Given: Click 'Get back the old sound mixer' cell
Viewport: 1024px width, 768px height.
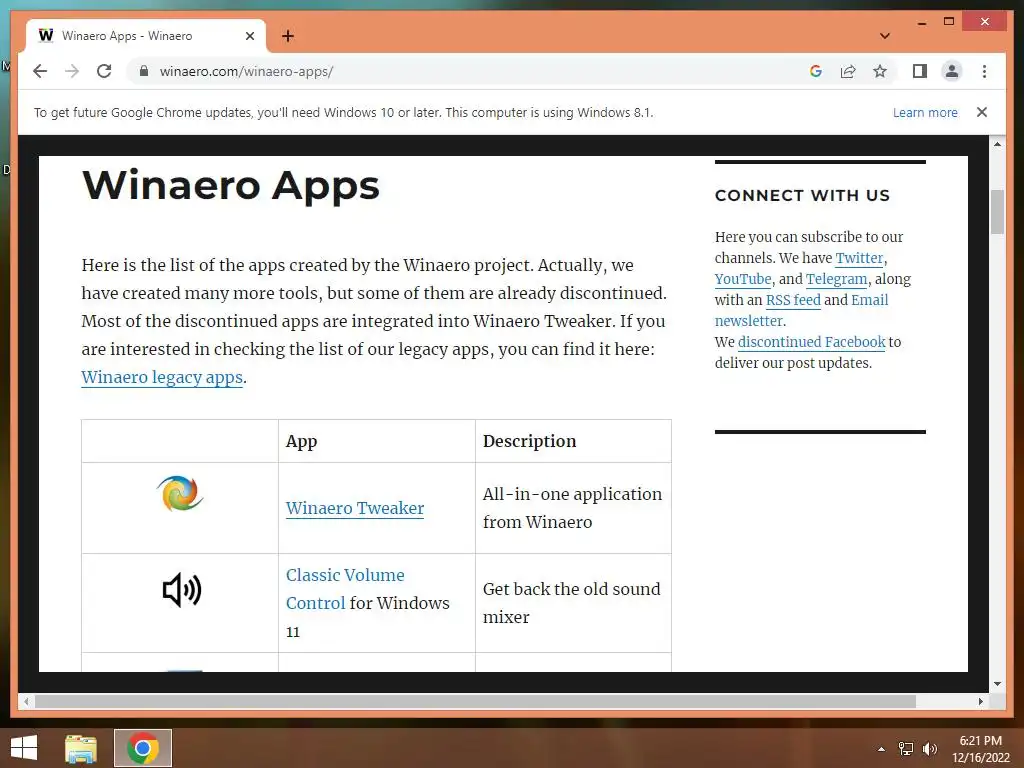Looking at the screenshot, I should tap(571, 603).
